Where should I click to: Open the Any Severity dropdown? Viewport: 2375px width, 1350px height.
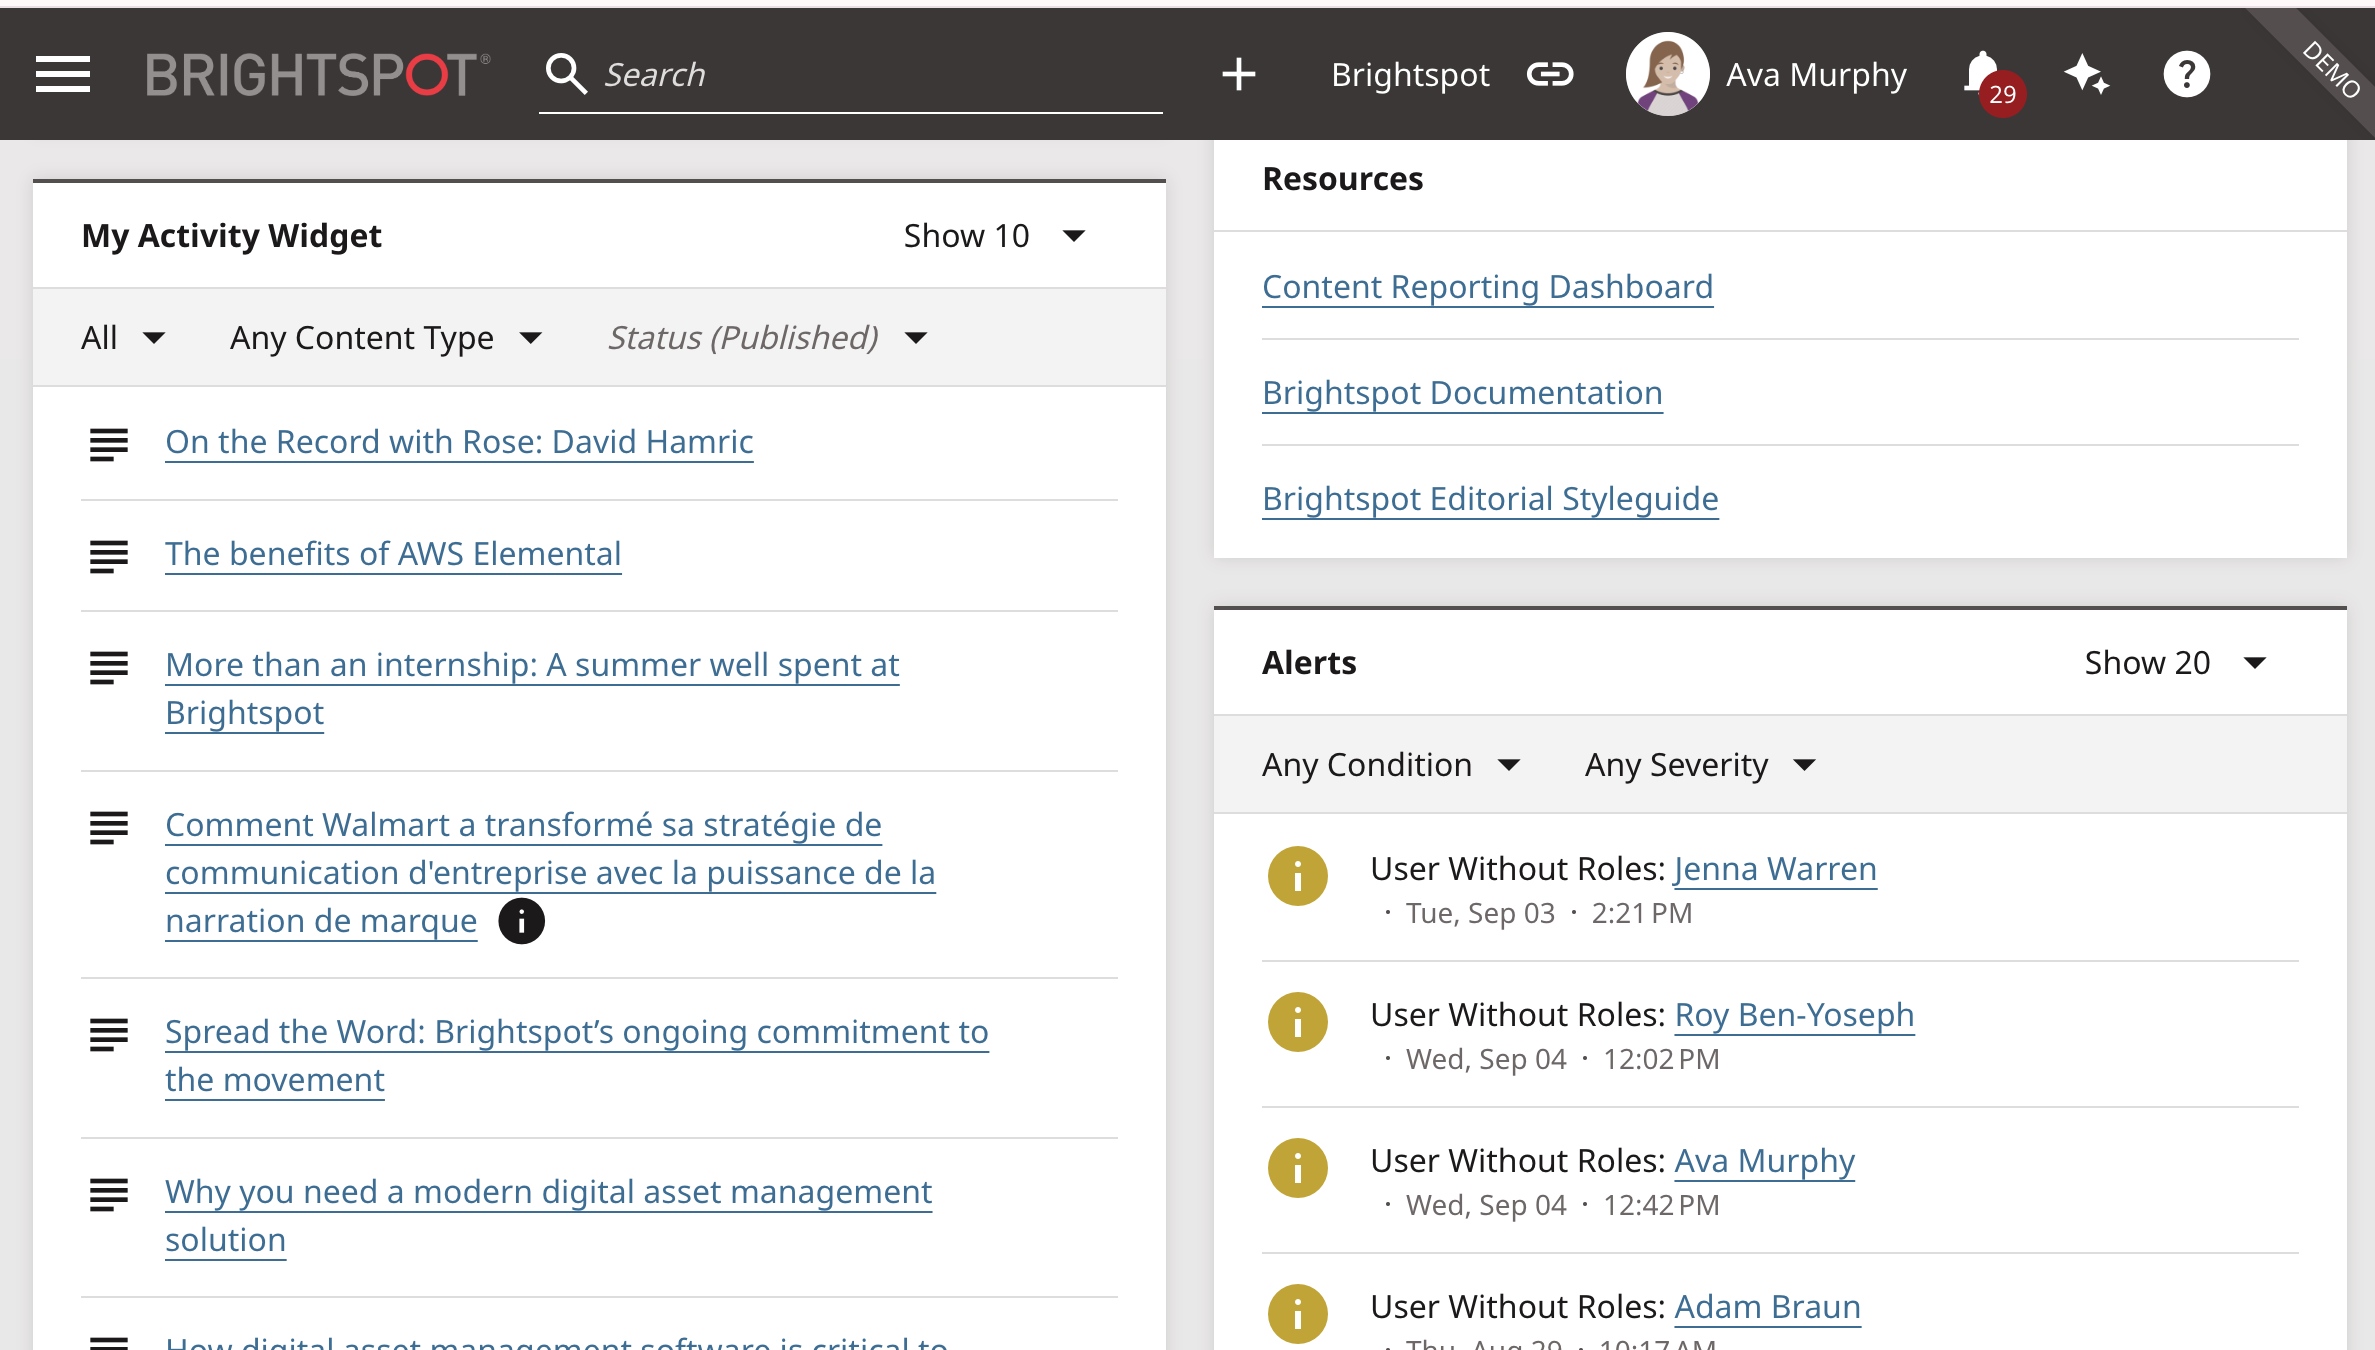[1700, 765]
